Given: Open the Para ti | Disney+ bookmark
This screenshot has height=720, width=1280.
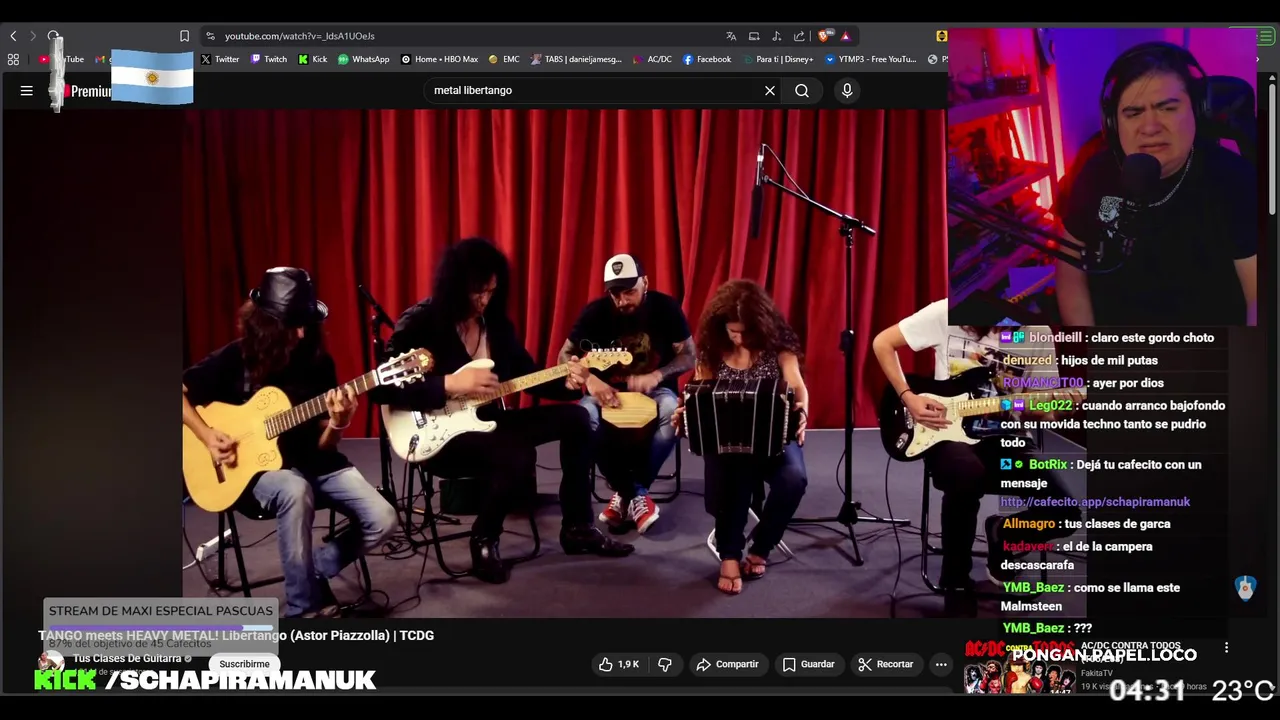Looking at the screenshot, I should click(777, 59).
